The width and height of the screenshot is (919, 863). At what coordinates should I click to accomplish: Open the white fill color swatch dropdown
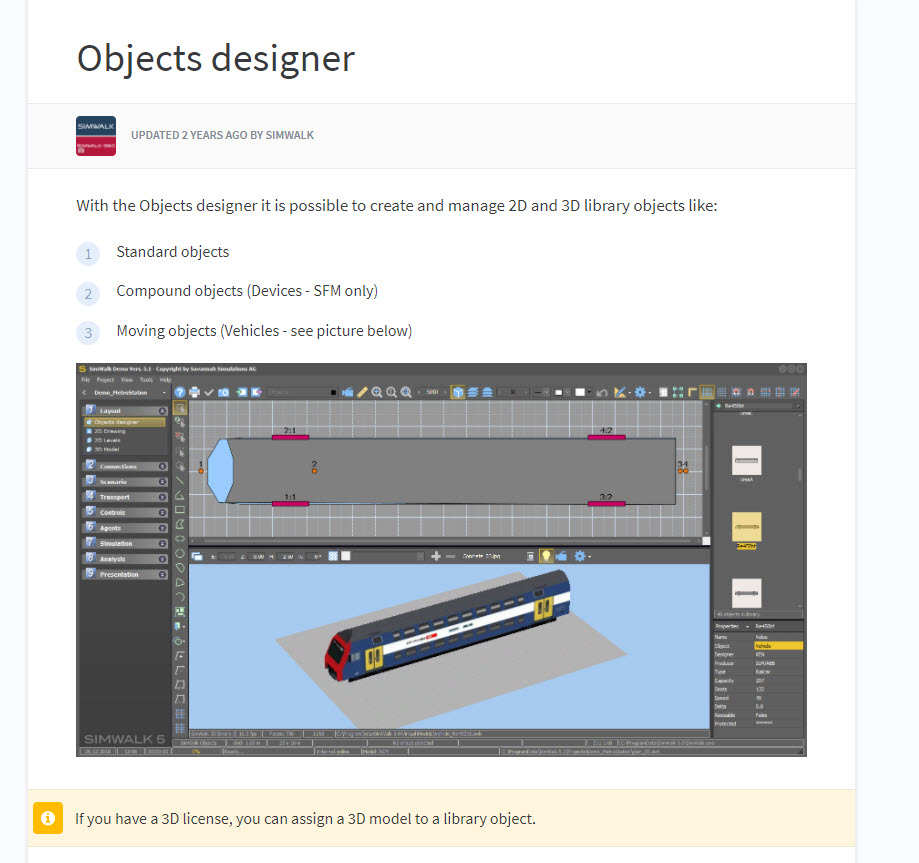pyautogui.click(x=582, y=392)
